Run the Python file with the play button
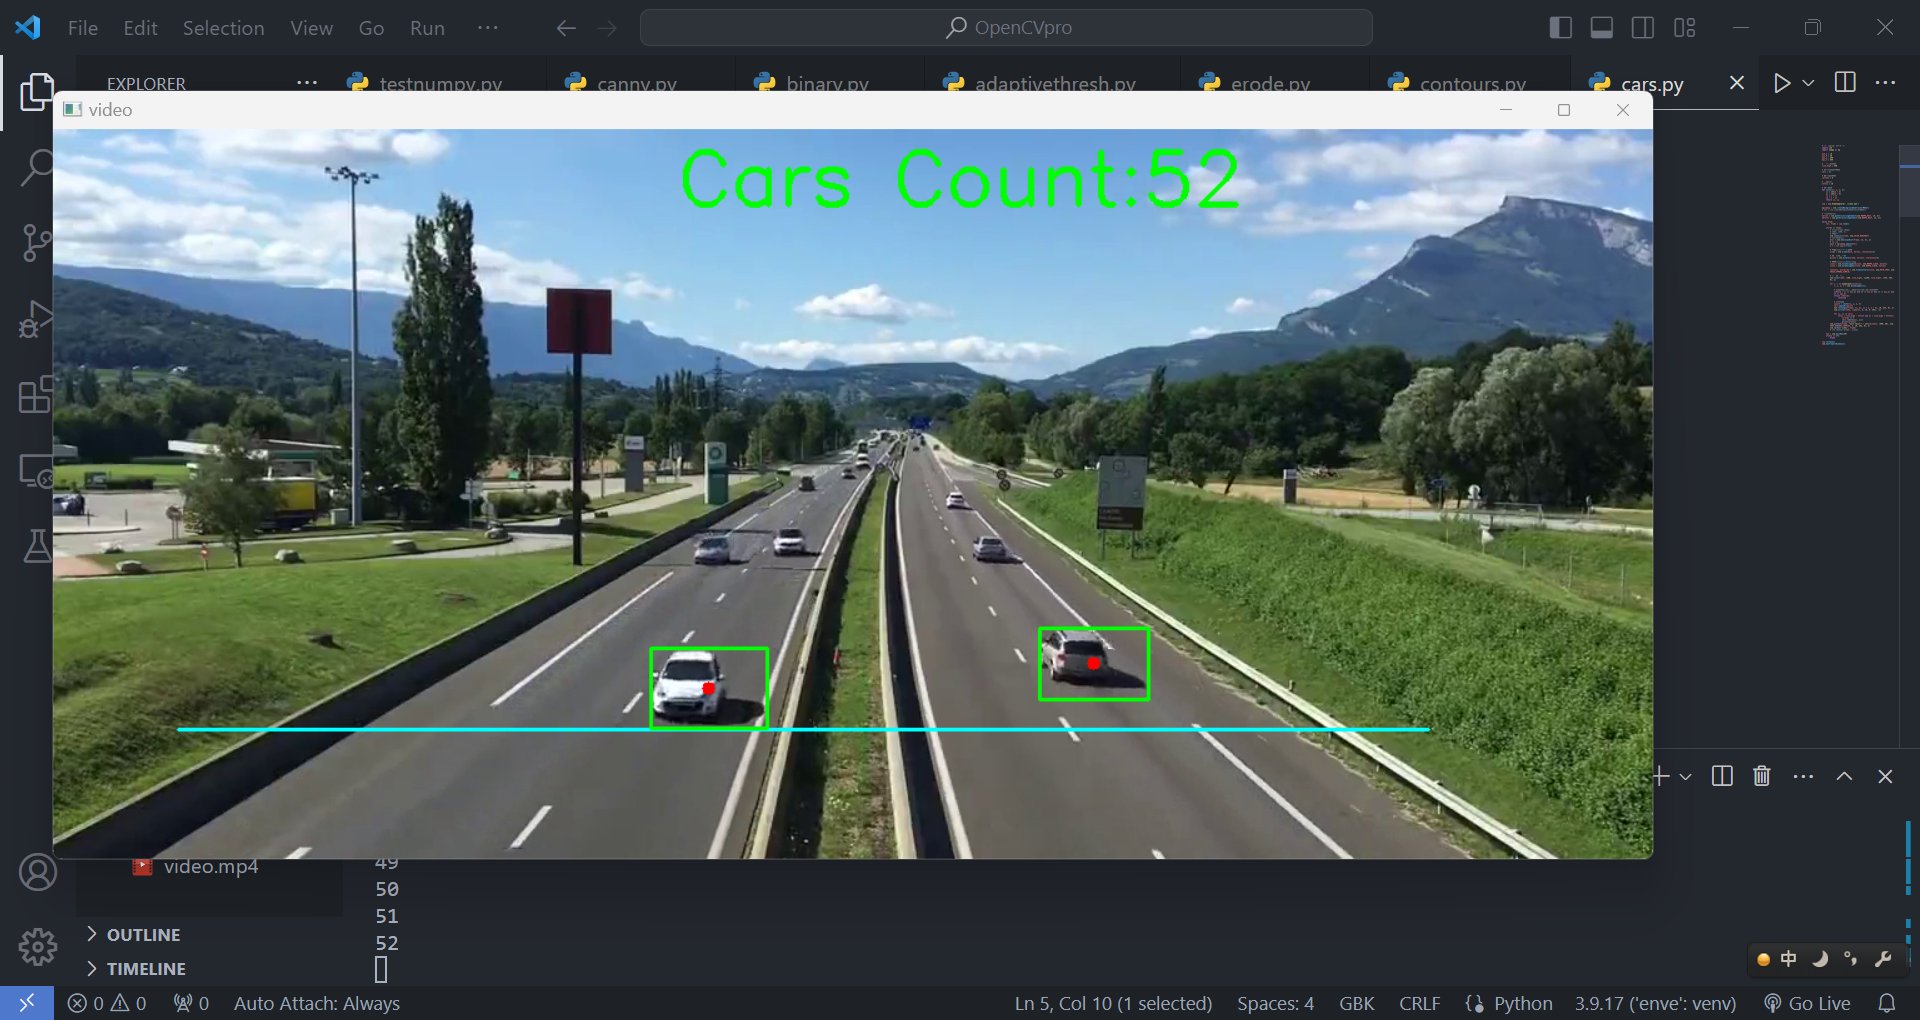The image size is (1920, 1020). coord(1781,83)
